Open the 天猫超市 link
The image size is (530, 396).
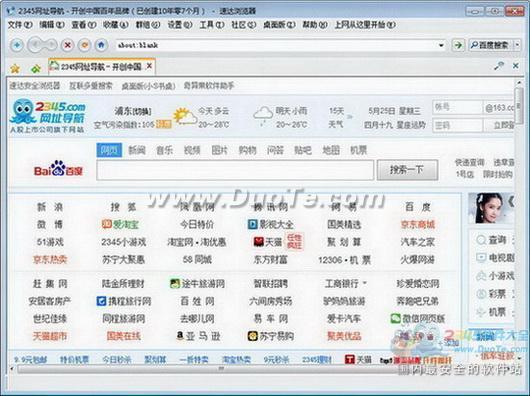click(x=50, y=336)
